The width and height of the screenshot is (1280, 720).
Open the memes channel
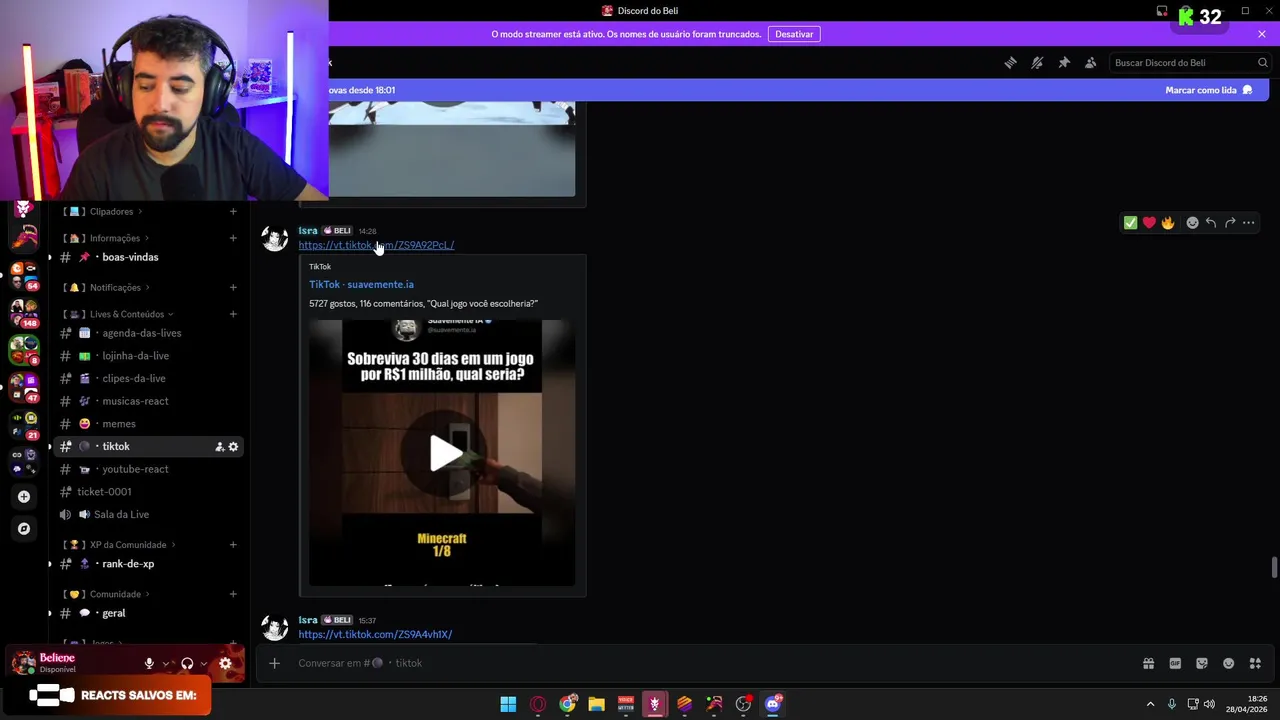(x=148, y=424)
